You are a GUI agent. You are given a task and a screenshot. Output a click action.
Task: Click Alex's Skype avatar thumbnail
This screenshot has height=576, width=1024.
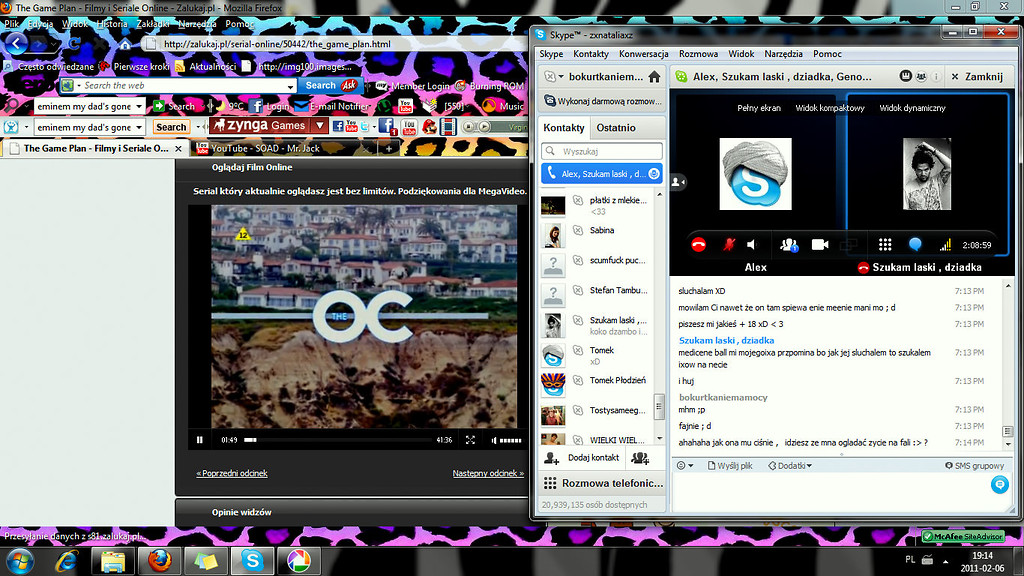[755, 174]
